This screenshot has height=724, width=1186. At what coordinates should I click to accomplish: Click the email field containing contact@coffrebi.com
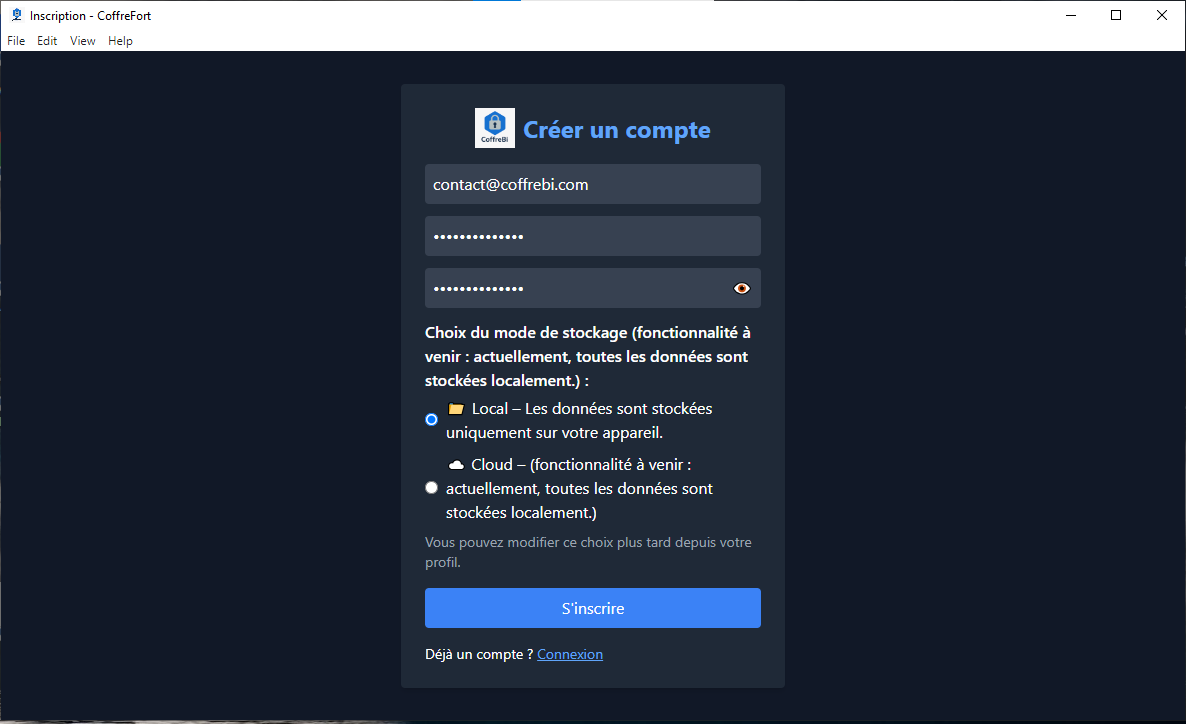pyautogui.click(x=593, y=184)
